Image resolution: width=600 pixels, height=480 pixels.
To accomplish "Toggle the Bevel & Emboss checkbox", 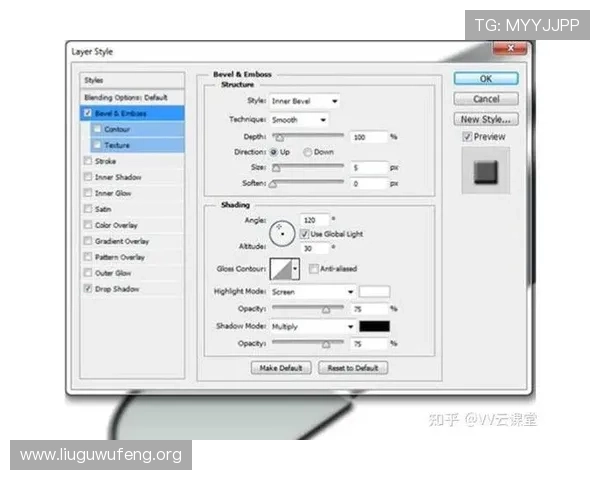I will coord(88,113).
